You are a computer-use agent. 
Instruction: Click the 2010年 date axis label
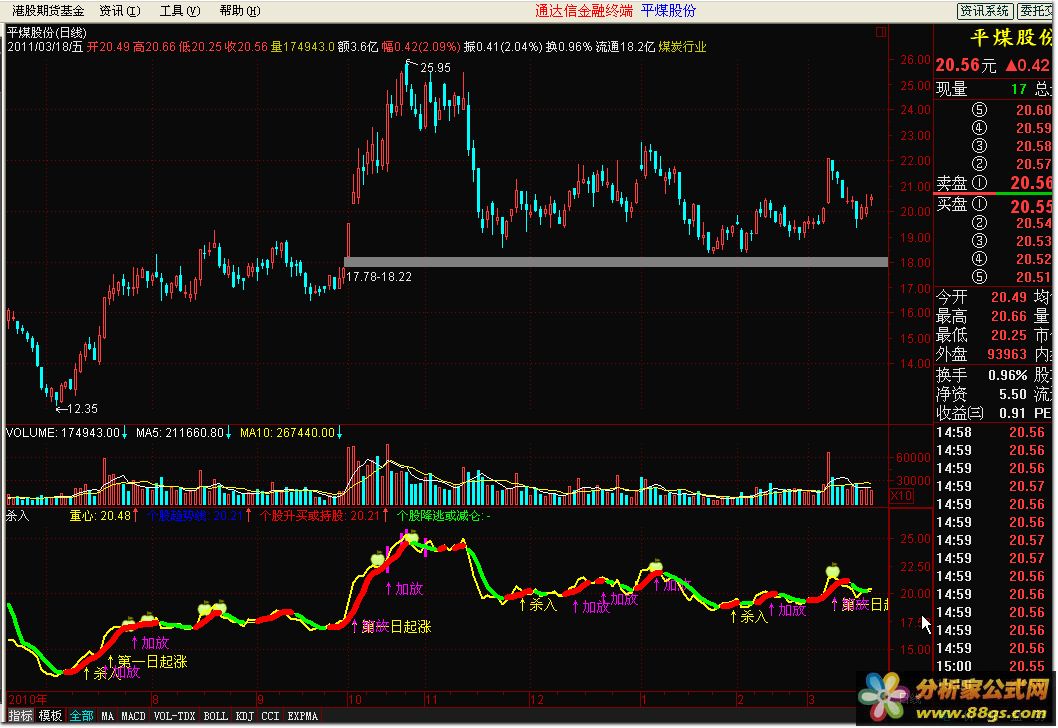pyautogui.click(x=28, y=700)
